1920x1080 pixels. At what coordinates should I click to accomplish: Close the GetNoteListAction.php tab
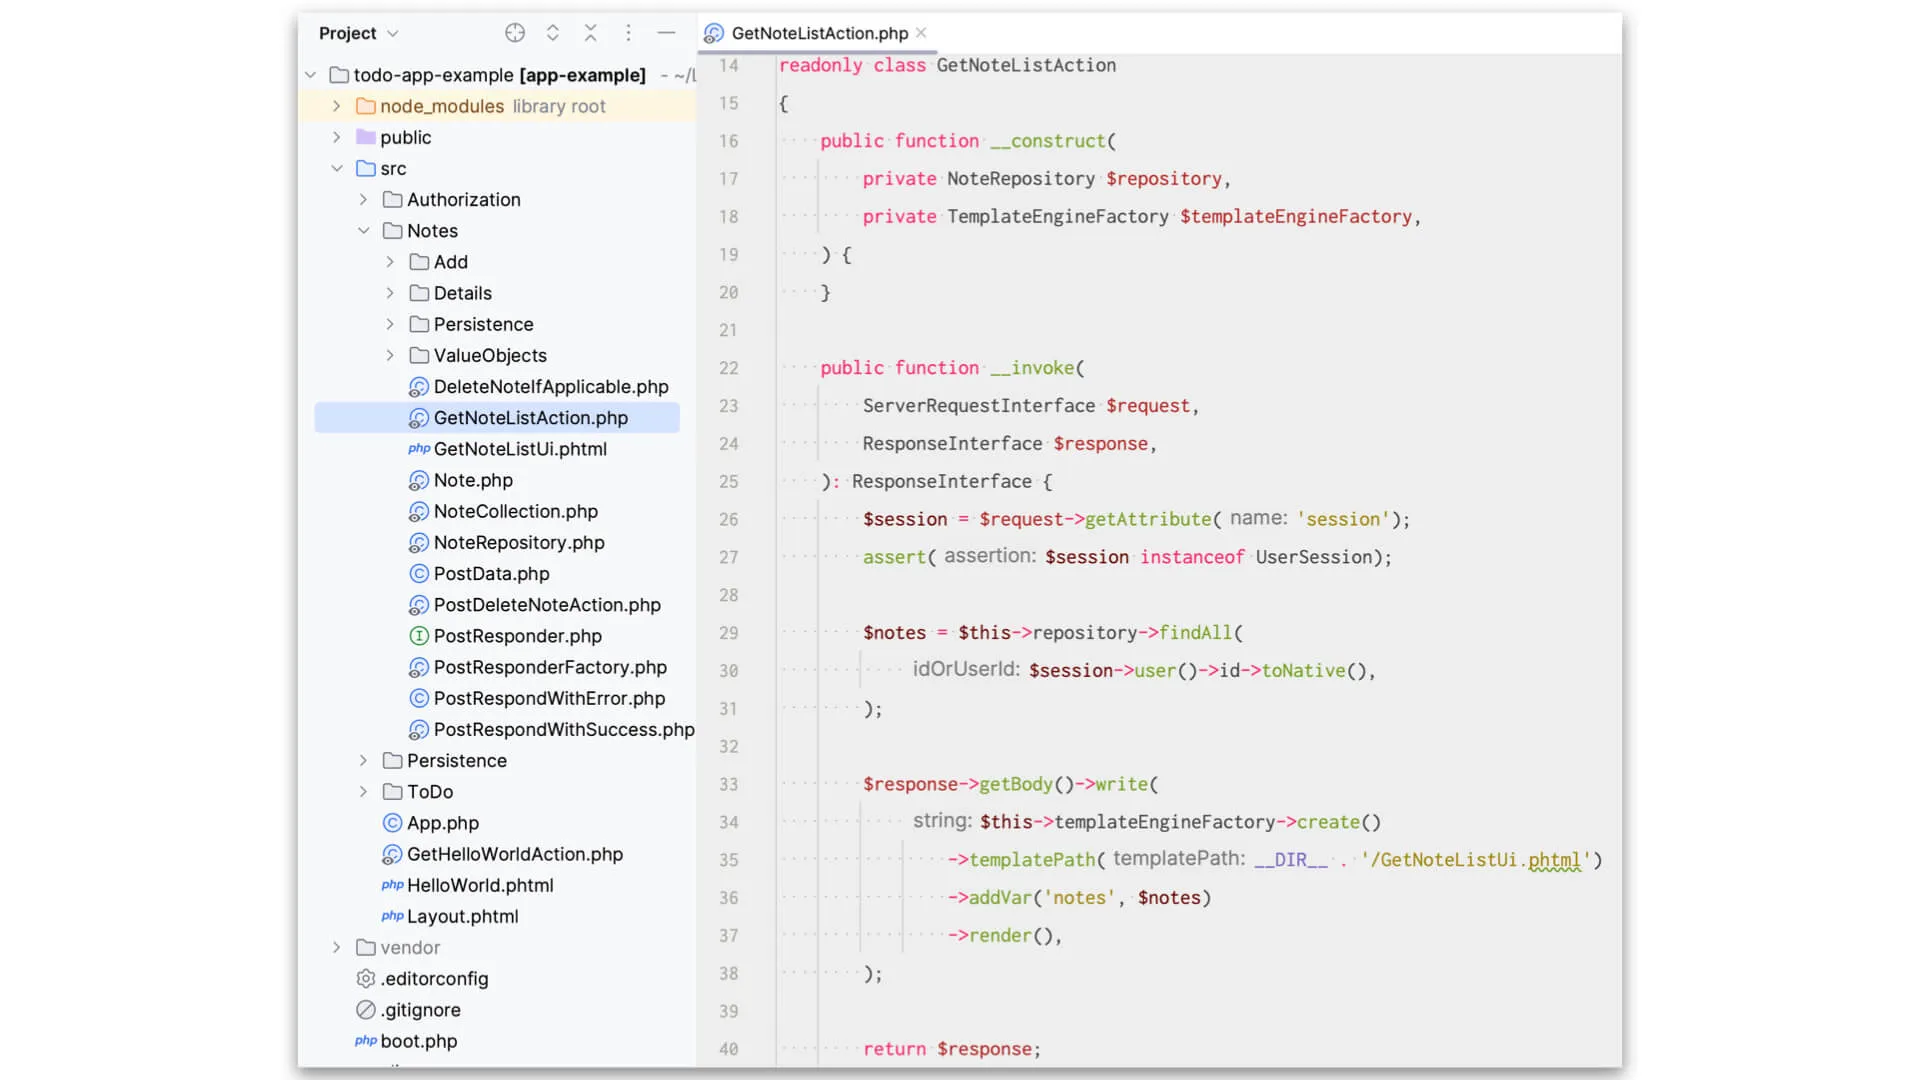click(921, 32)
